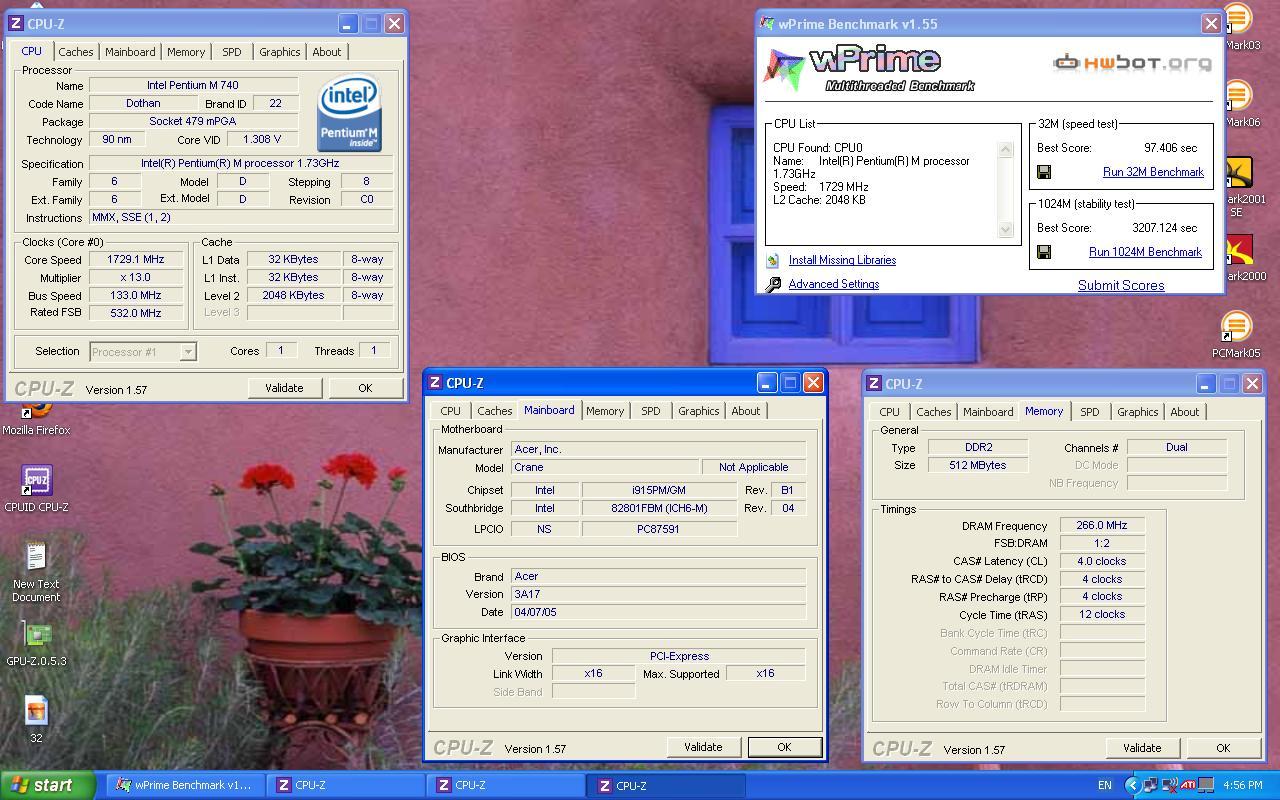The image size is (1280, 800).
Task: Click the memory Size value 512 MBytes
Action: [977, 465]
